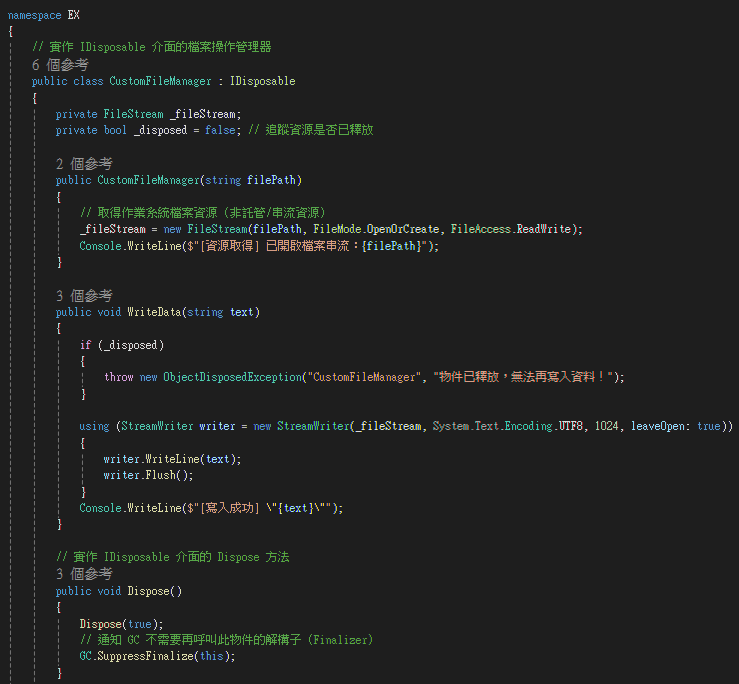Click the writer.Flush() line
The height and width of the screenshot is (684, 739).
pyautogui.click(x=148, y=475)
